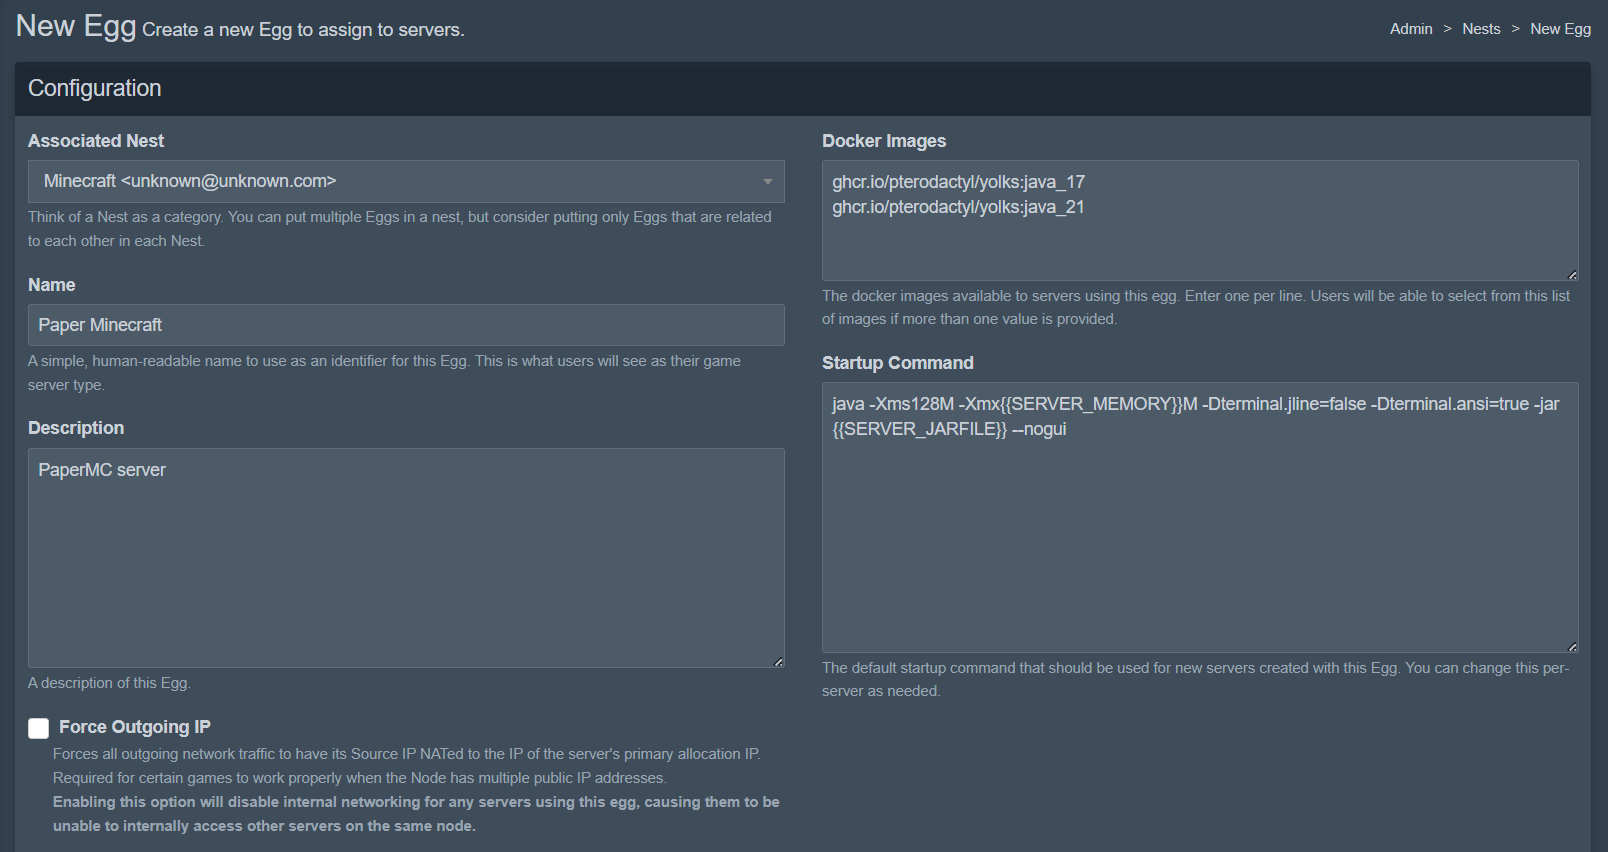The image size is (1608, 852).
Task: Grab Docker Images textarea resize handle
Action: click(1572, 274)
